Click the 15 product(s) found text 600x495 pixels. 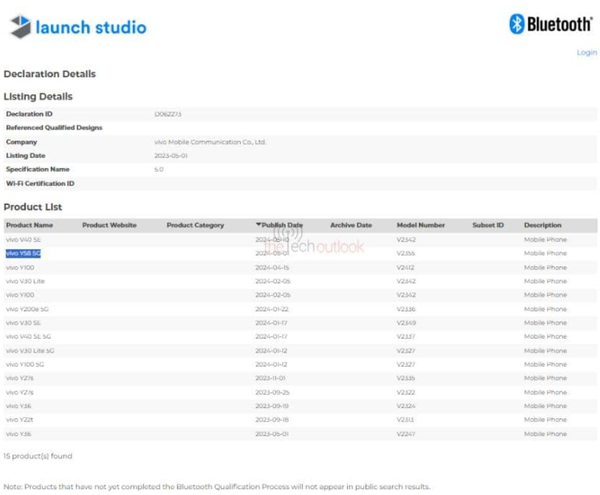click(x=38, y=456)
